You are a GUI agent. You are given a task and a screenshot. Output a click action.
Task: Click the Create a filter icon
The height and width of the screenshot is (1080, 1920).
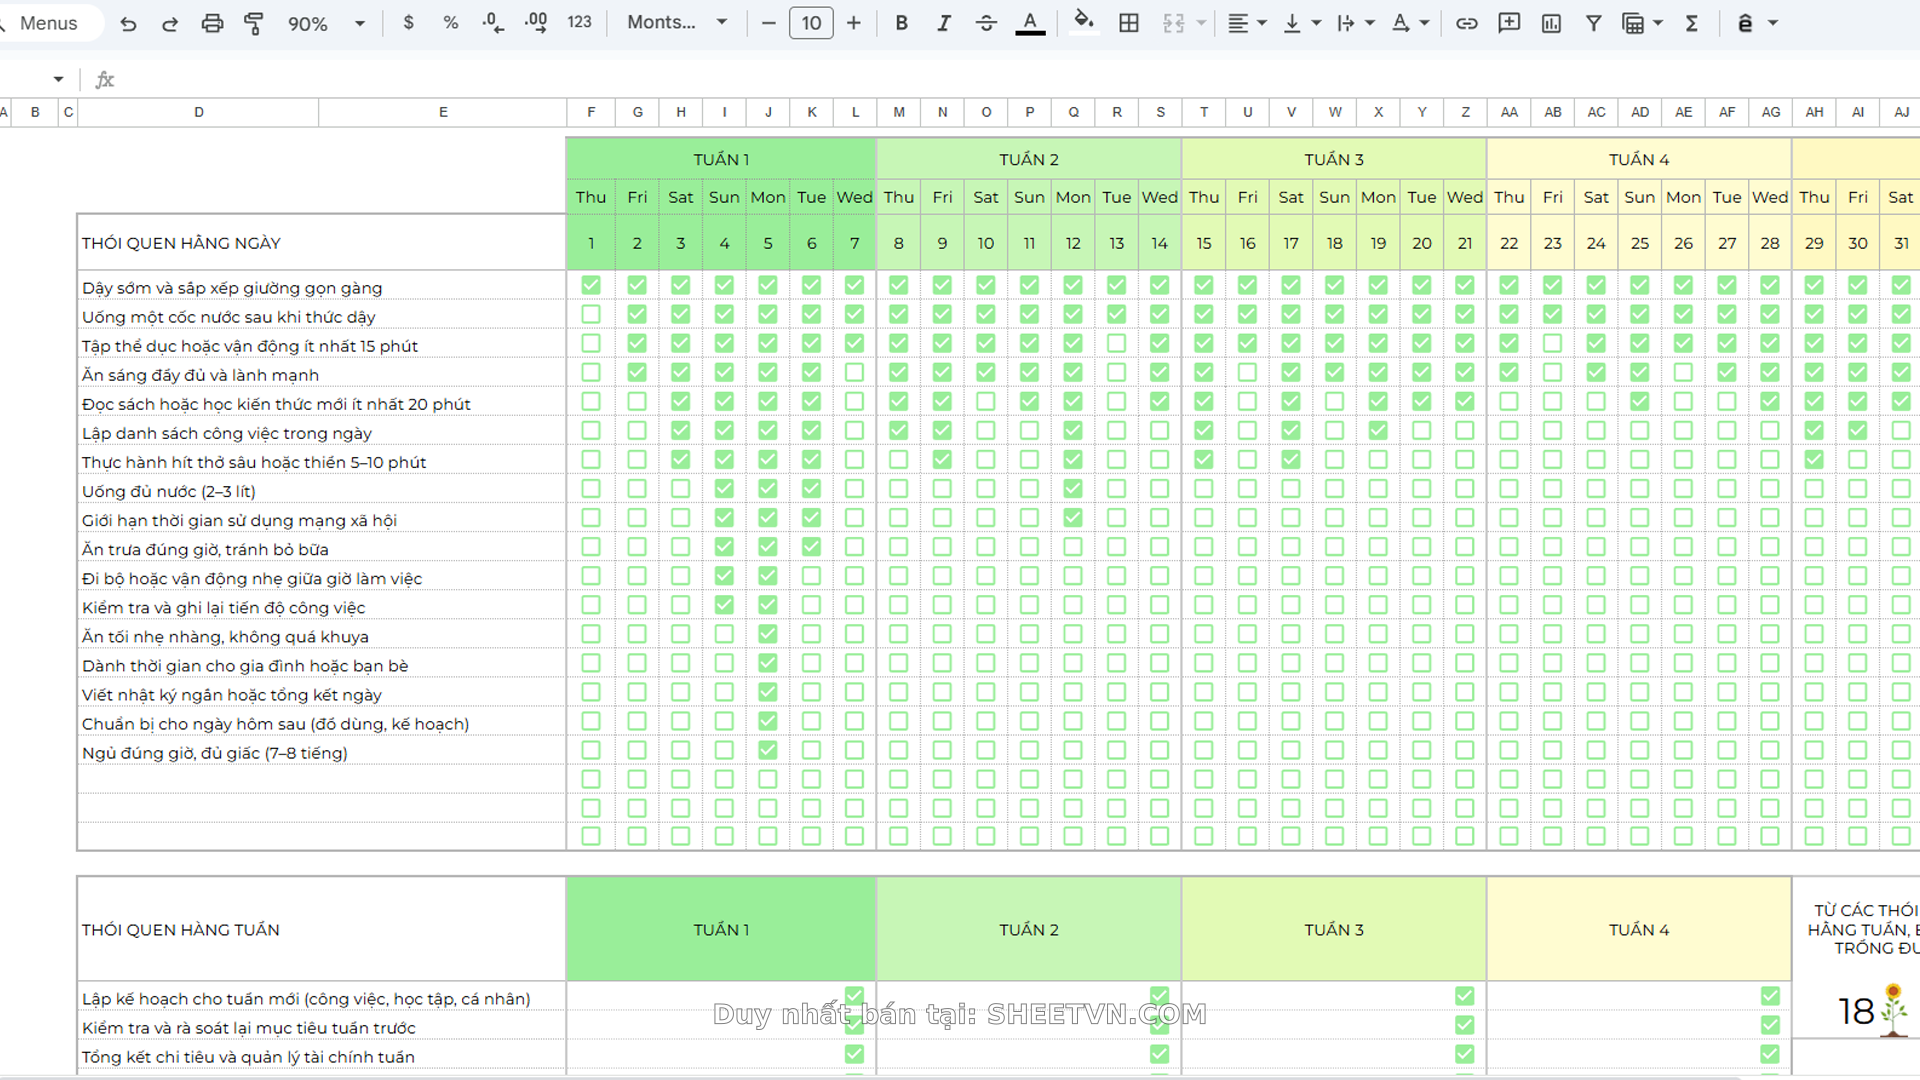[x=1594, y=23]
